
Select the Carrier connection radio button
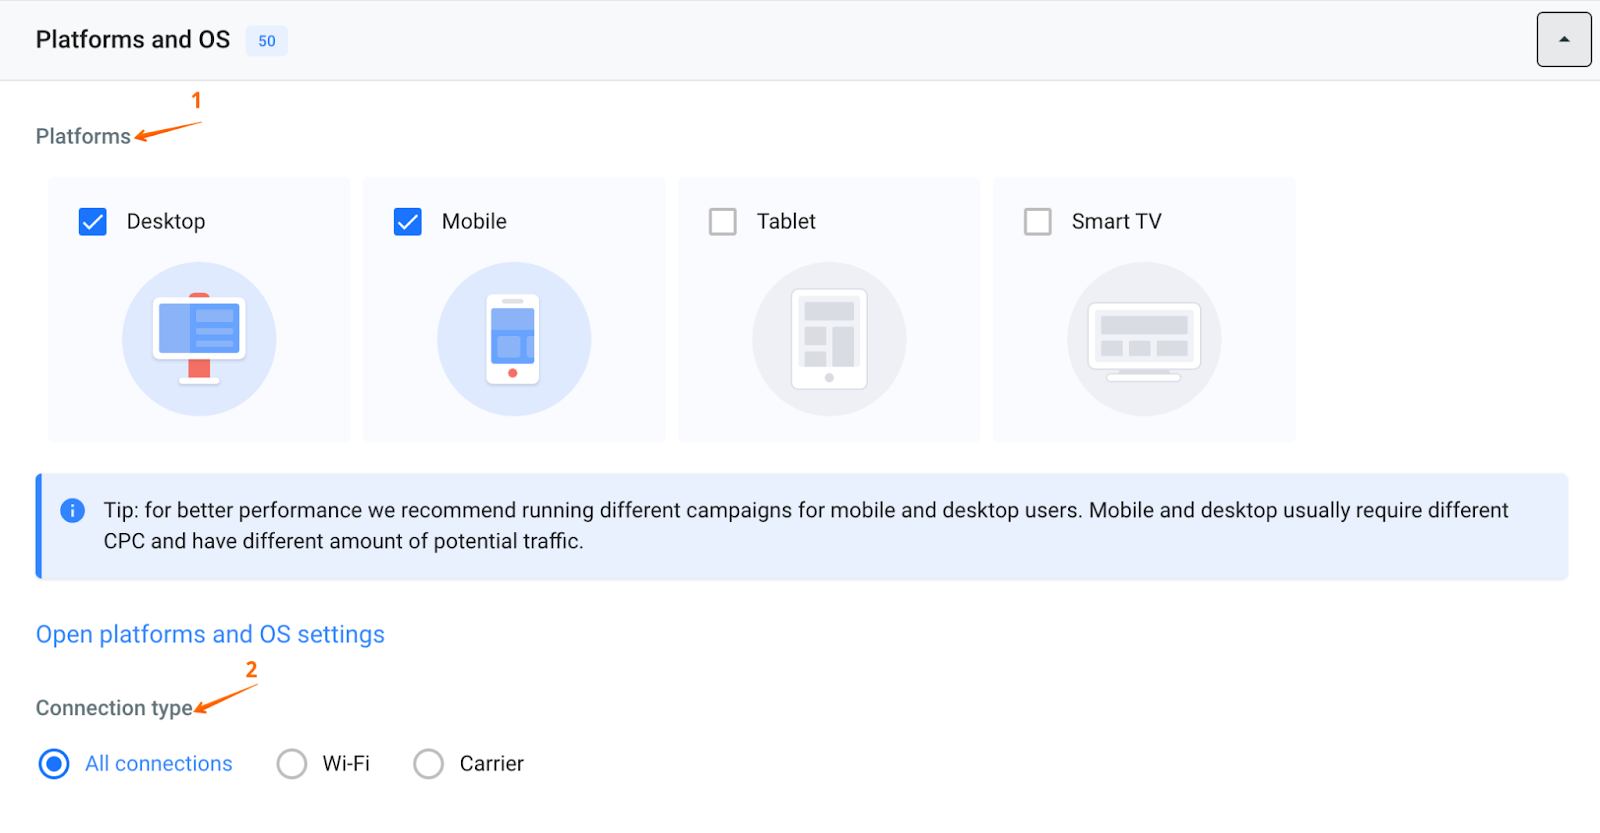pos(429,764)
